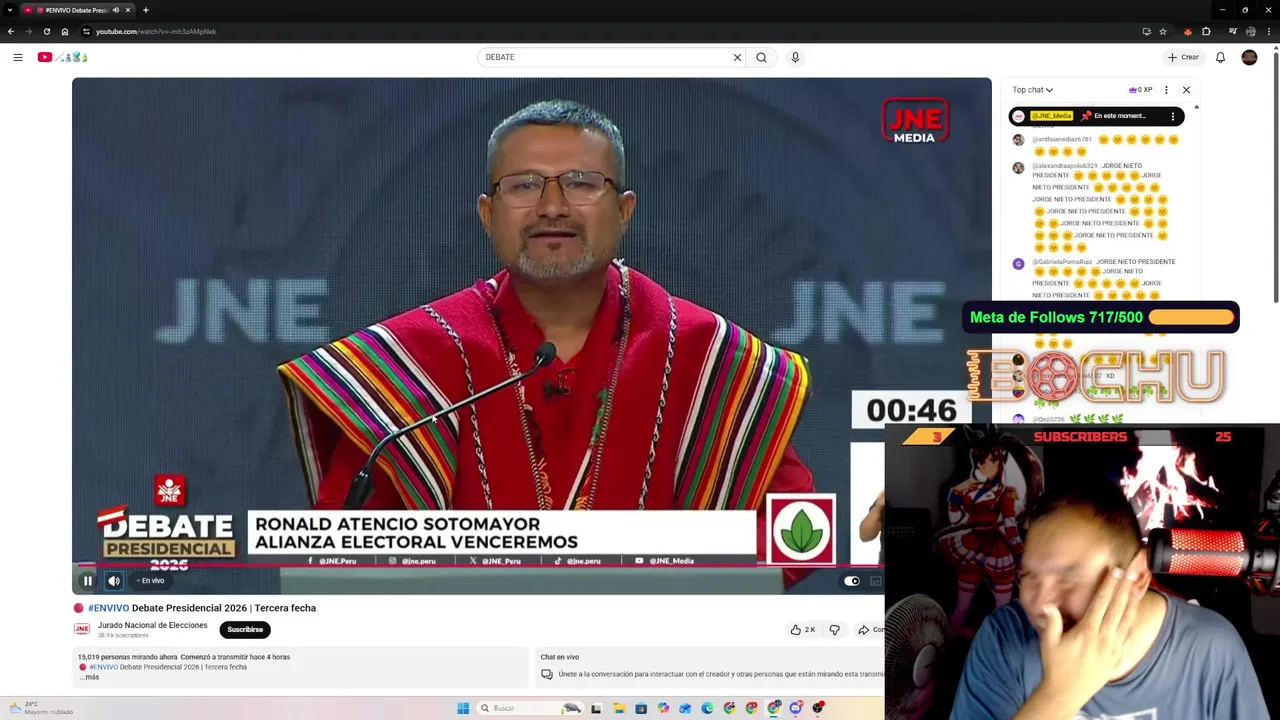This screenshot has width=1280, height=720.
Task: Click @alexandraapolo6329 chat username
Action: (x=1065, y=166)
